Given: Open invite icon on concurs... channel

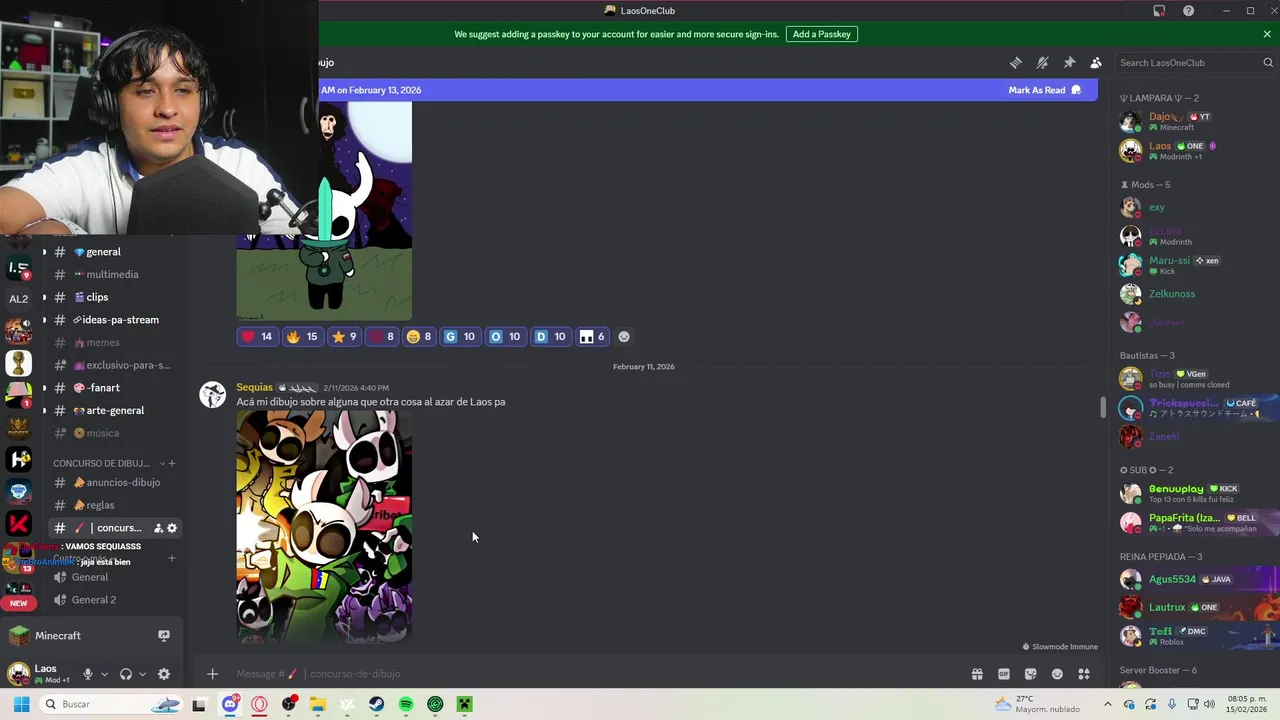Looking at the screenshot, I should point(158,528).
